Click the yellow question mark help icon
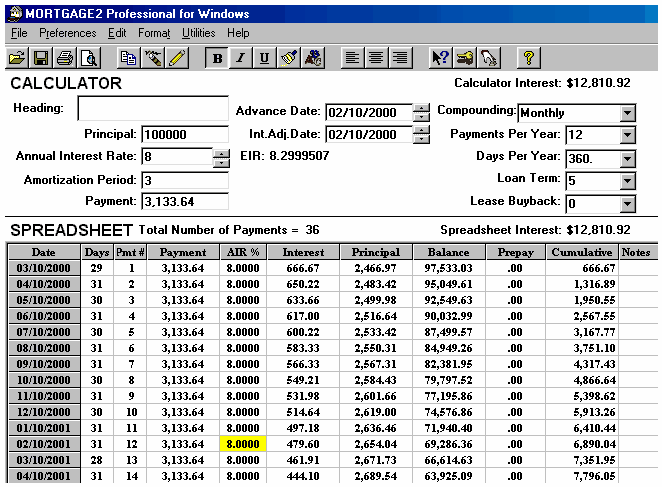This screenshot has width=662, height=487. pyautogui.click(x=527, y=58)
